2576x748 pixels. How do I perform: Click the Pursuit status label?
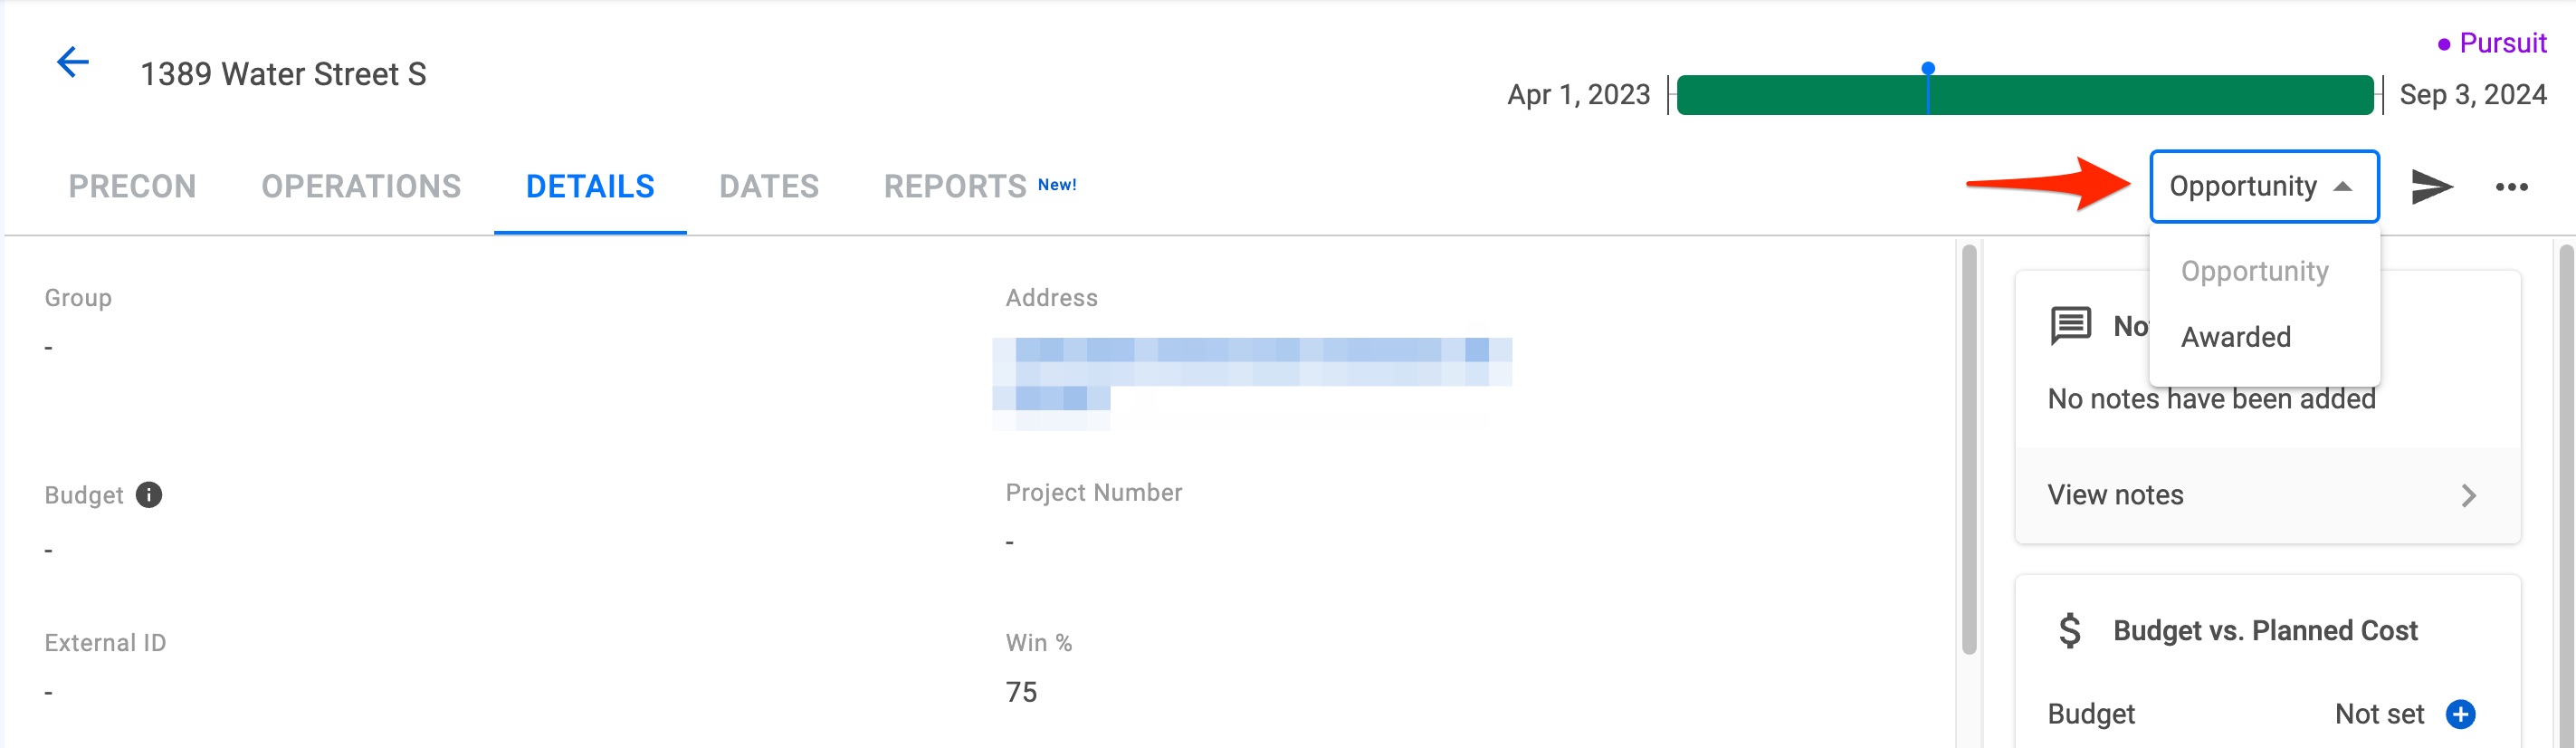tap(2492, 43)
